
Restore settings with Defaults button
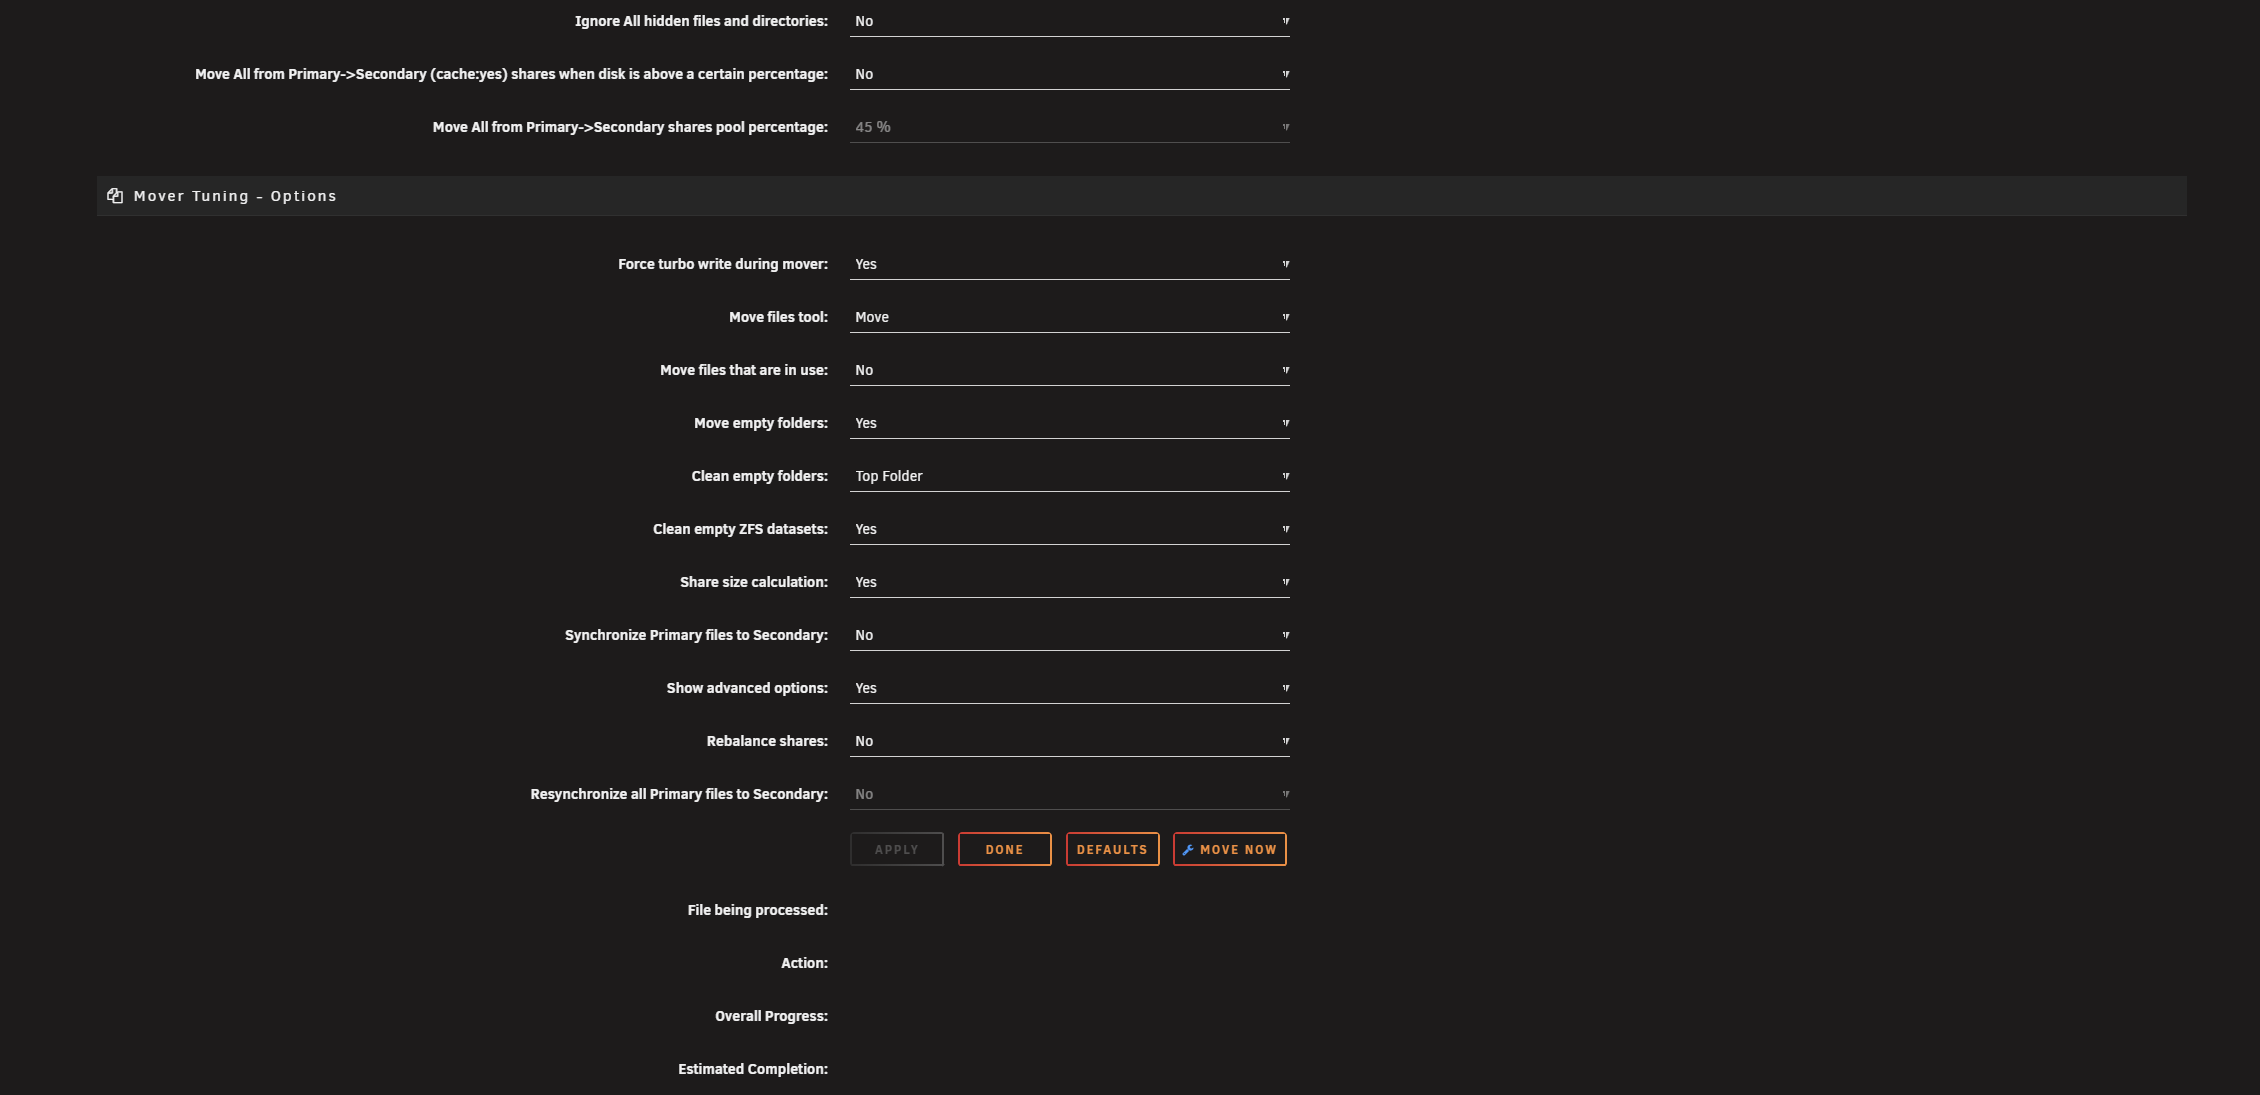[x=1112, y=849]
